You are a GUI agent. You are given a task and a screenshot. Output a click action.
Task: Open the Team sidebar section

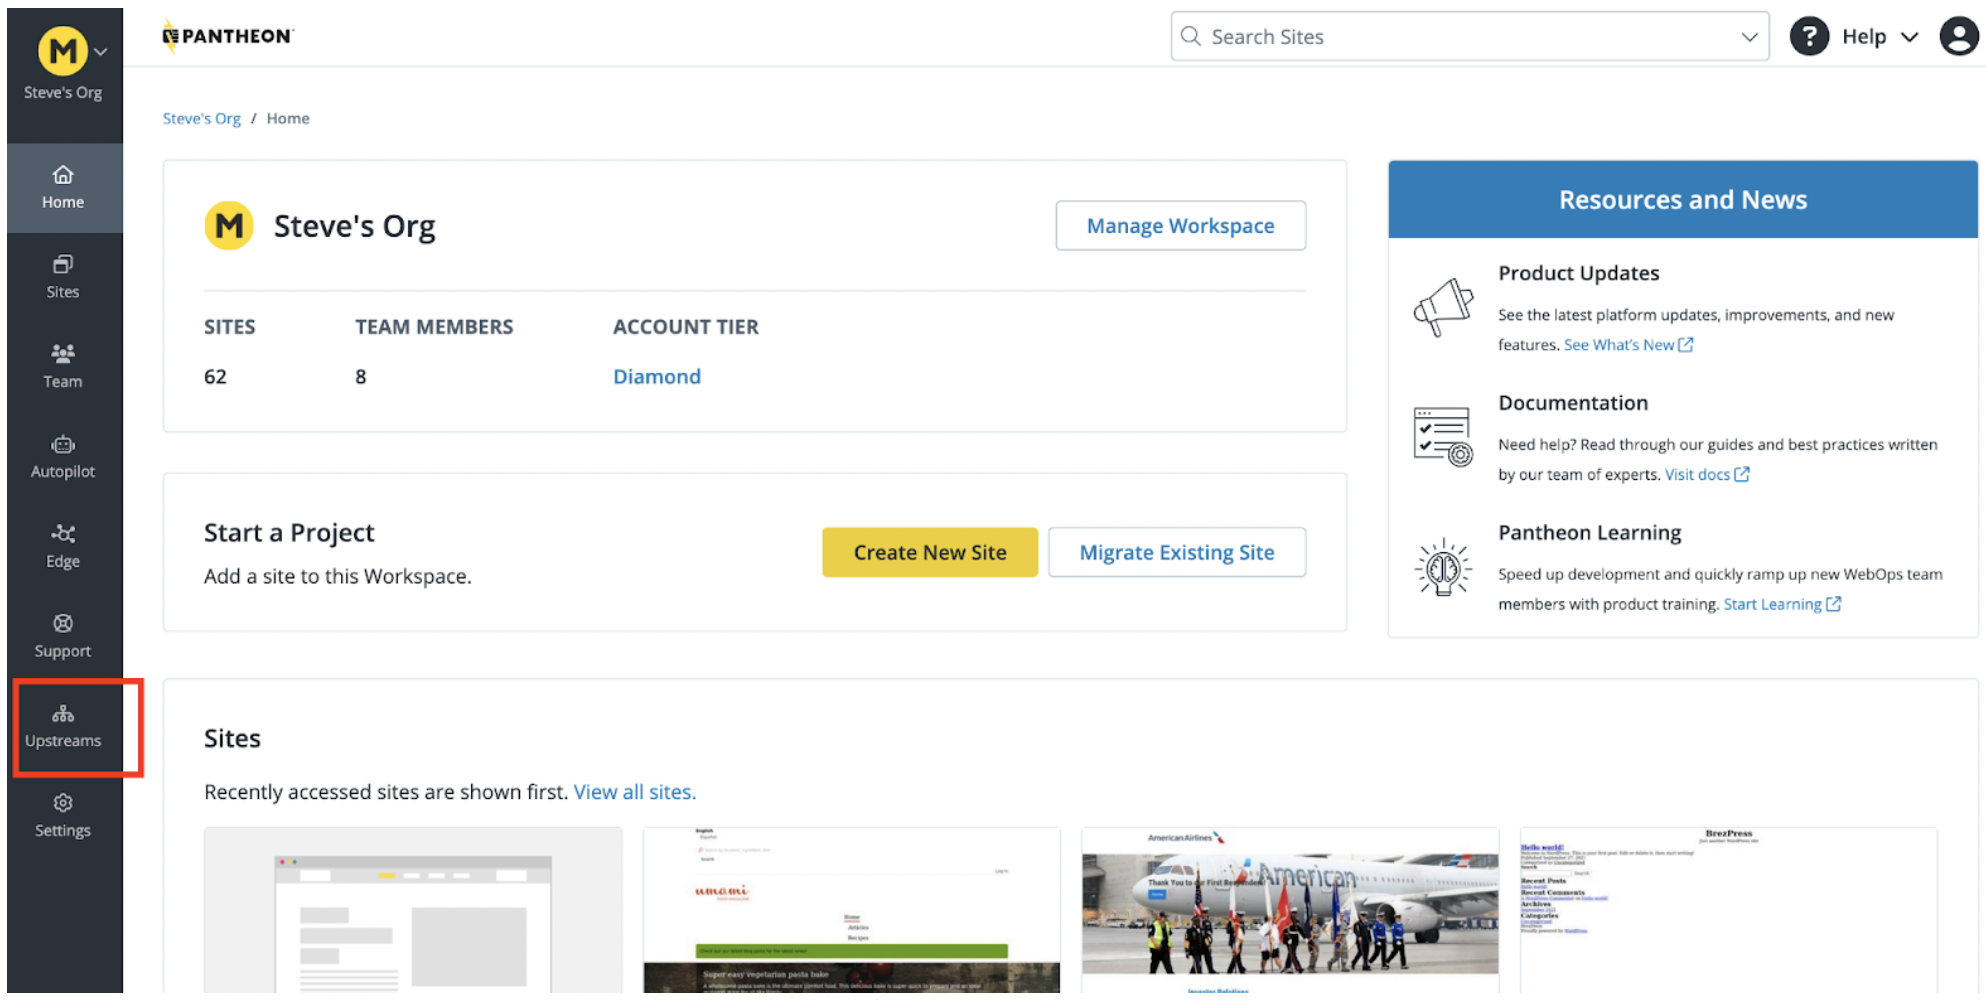tap(63, 366)
